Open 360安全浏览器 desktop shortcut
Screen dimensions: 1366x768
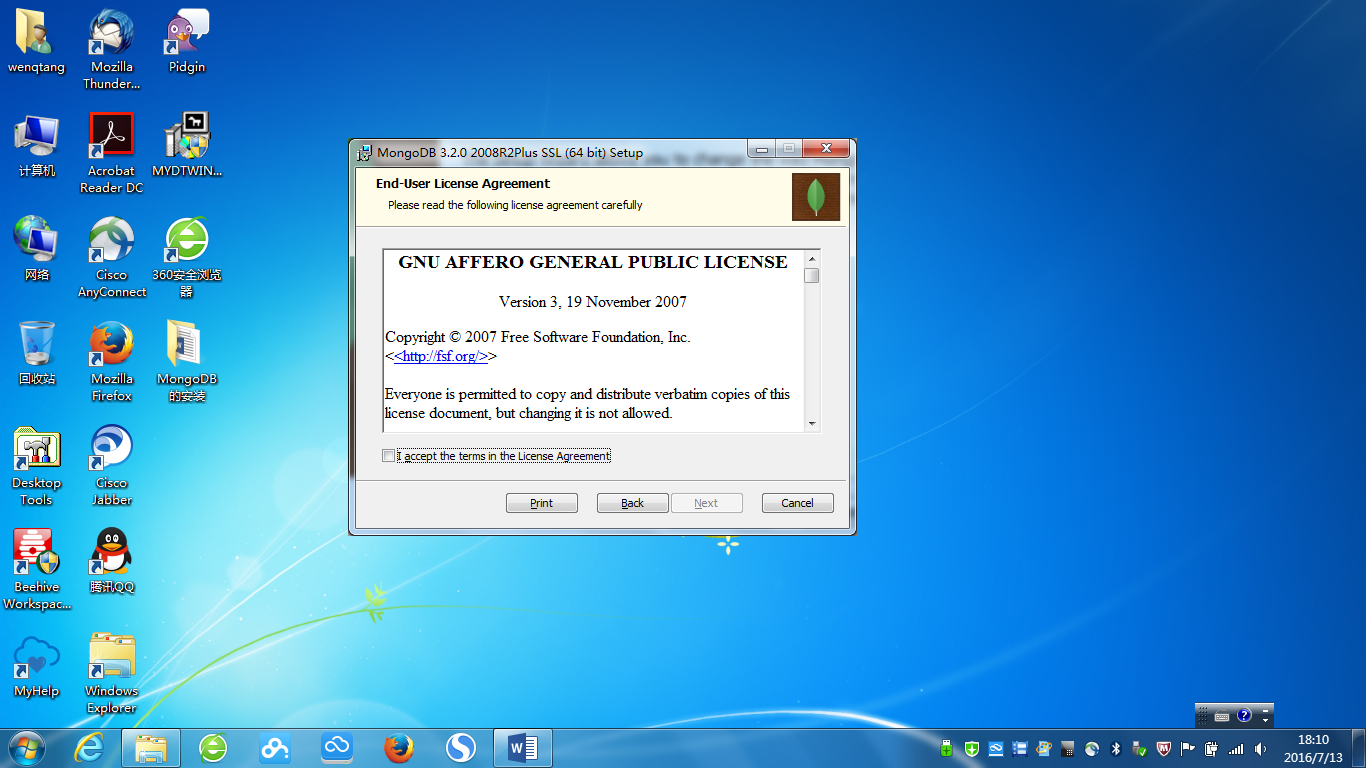[x=187, y=257]
